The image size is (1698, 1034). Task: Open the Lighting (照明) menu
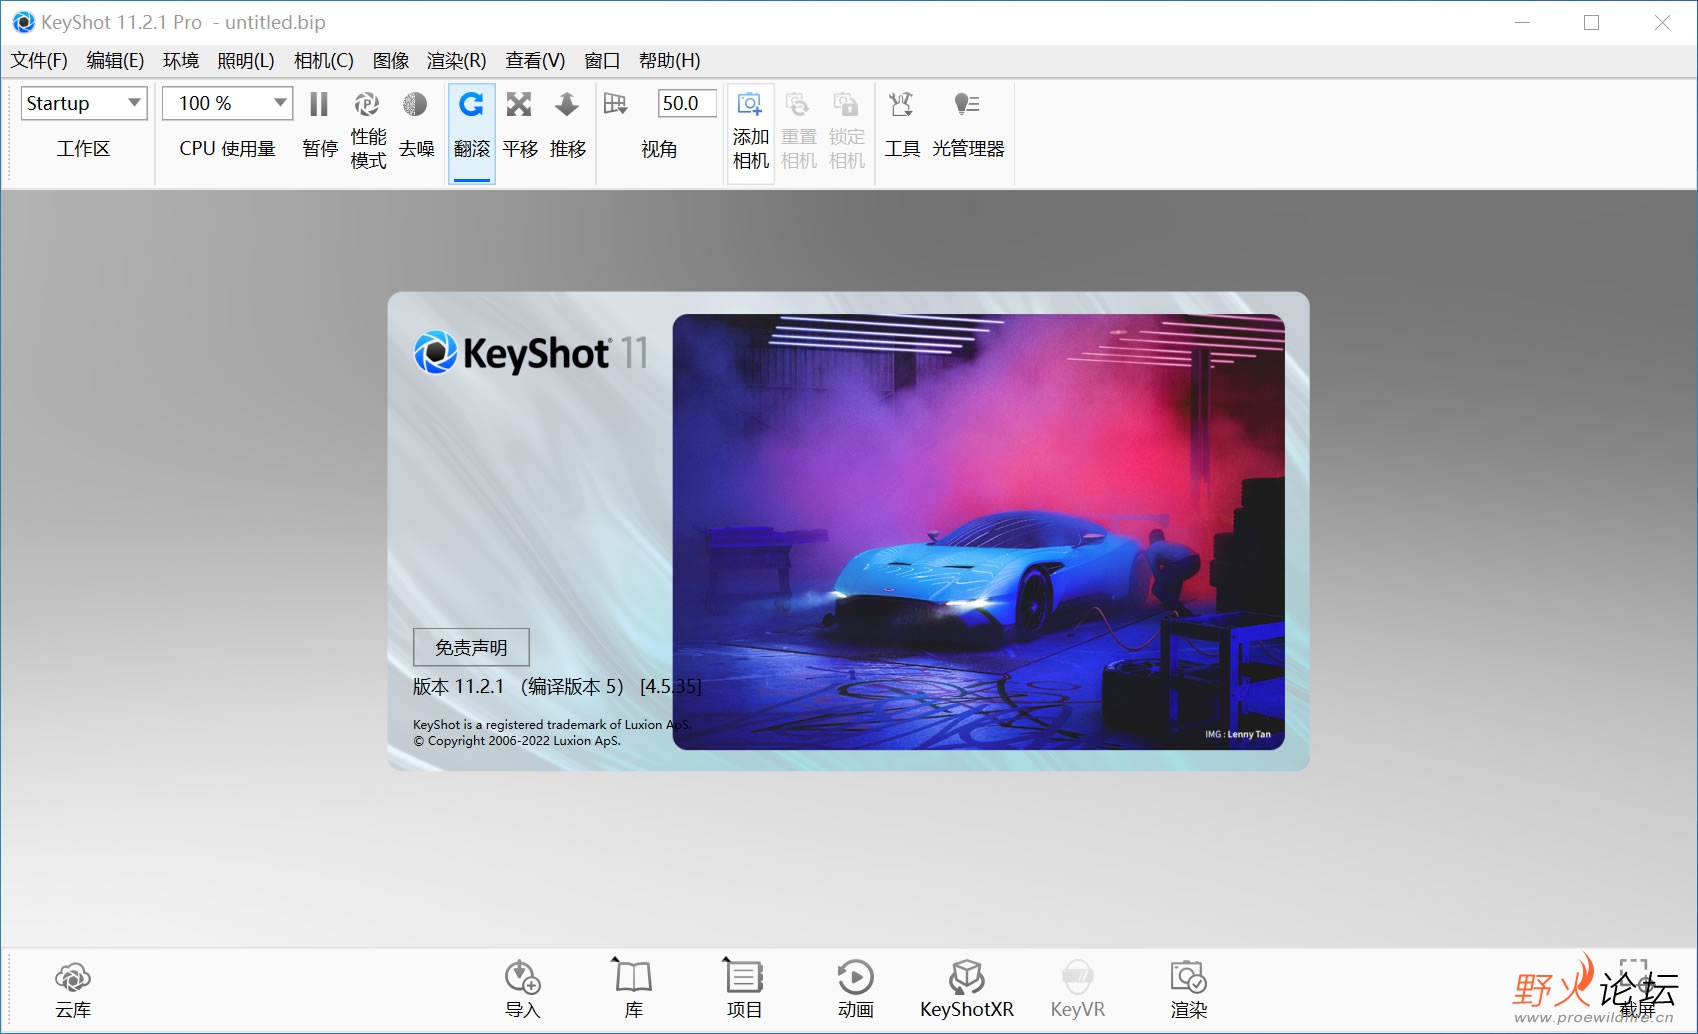(246, 61)
